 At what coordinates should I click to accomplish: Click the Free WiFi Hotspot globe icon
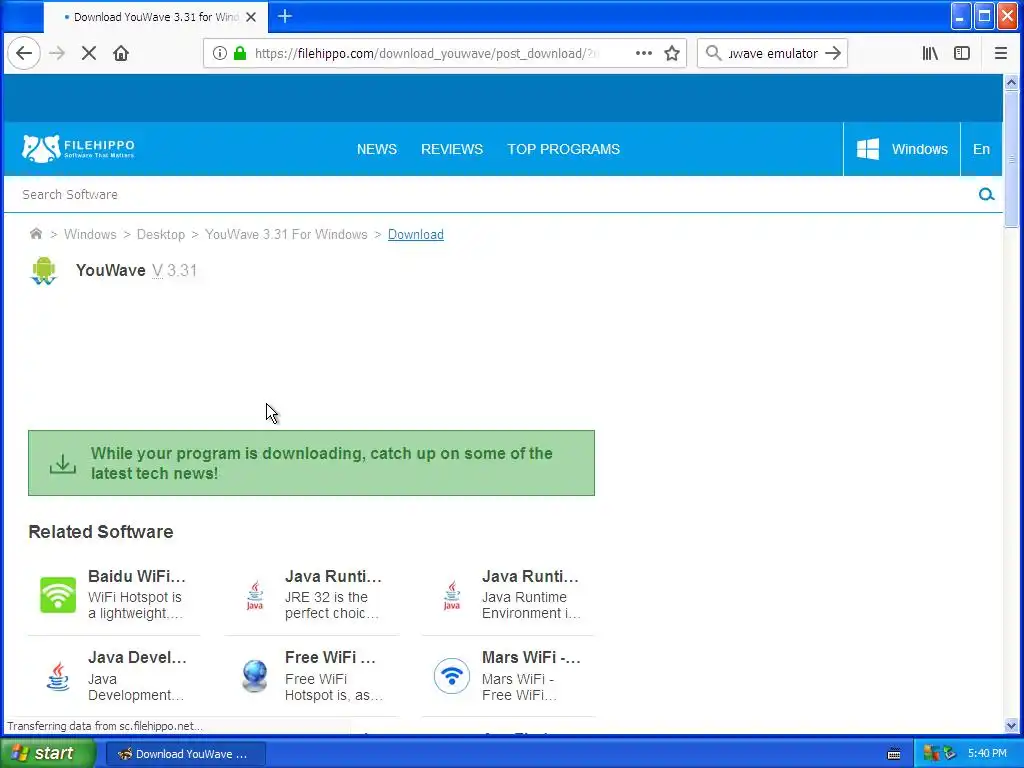coord(255,676)
